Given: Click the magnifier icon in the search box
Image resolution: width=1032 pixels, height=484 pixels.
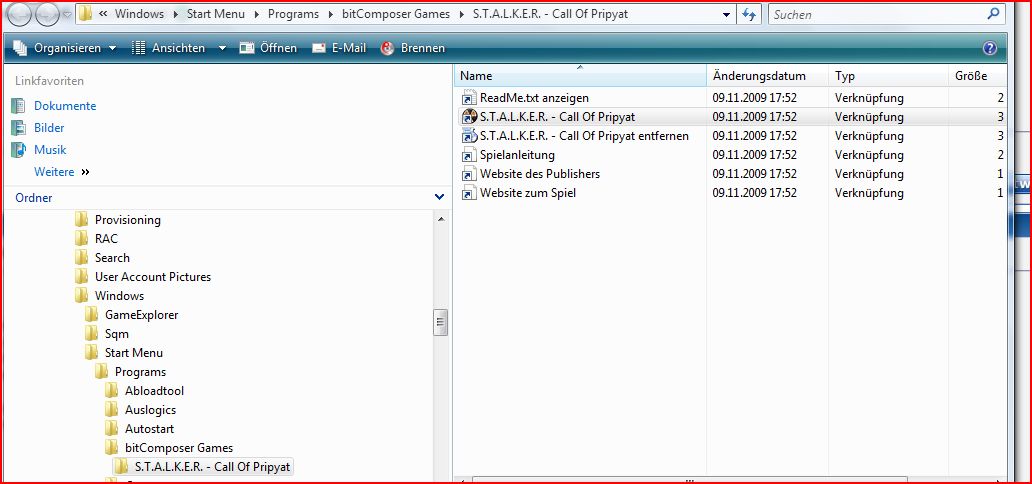Looking at the screenshot, I should pos(994,14).
